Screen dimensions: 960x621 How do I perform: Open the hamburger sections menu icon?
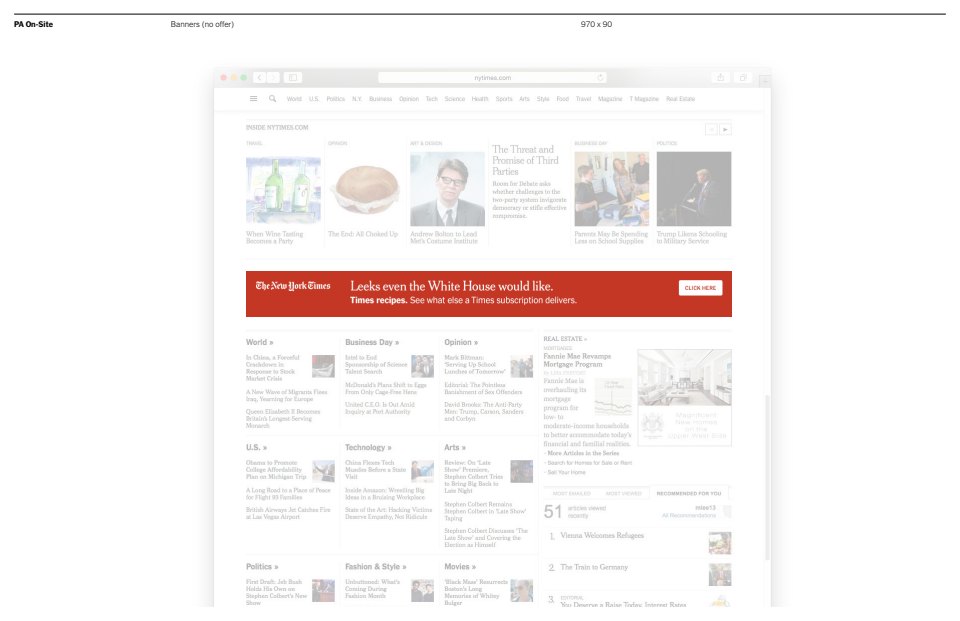pos(253,99)
